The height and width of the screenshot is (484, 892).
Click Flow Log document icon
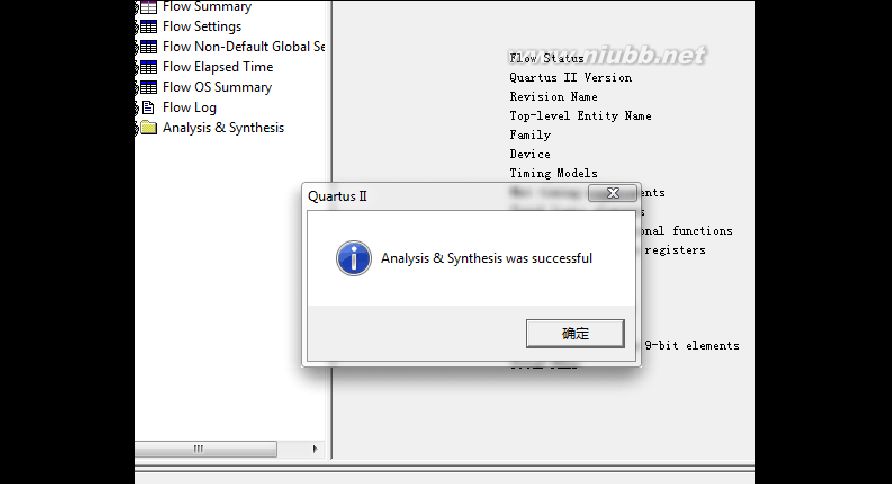(x=148, y=107)
